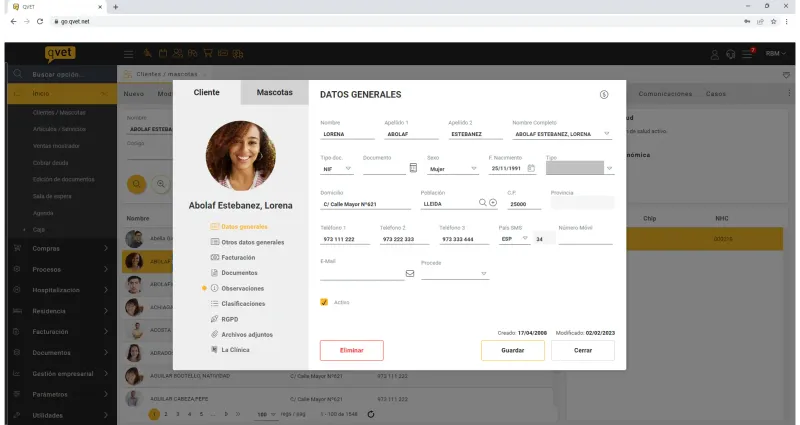Viewport: 800px width, 425px height.
Task: Open the Tipo doc. dropdown showing NIF
Action: point(337,169)
